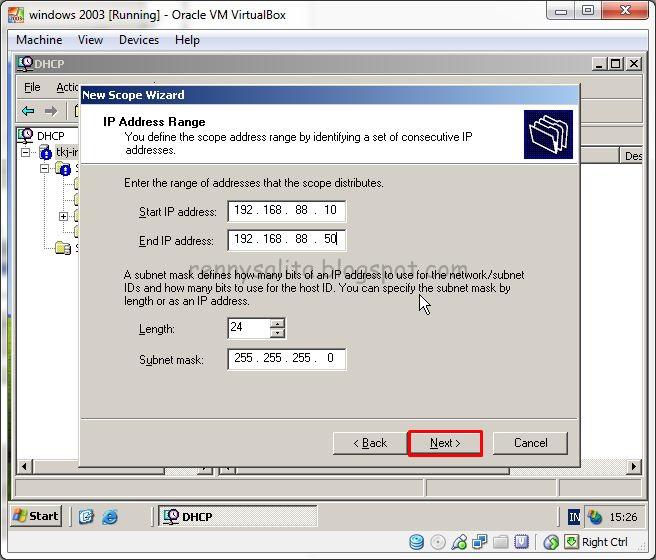Maximize the DHCP window
The width and height of the screenshot is (656, 560).
click(615, 64)
